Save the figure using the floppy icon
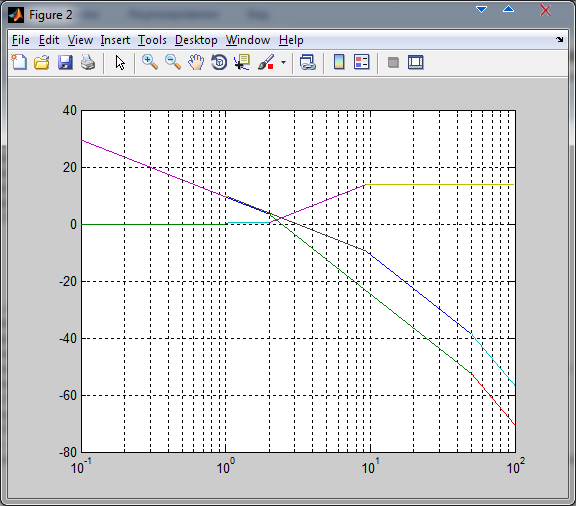 click(x=65, y=62)
